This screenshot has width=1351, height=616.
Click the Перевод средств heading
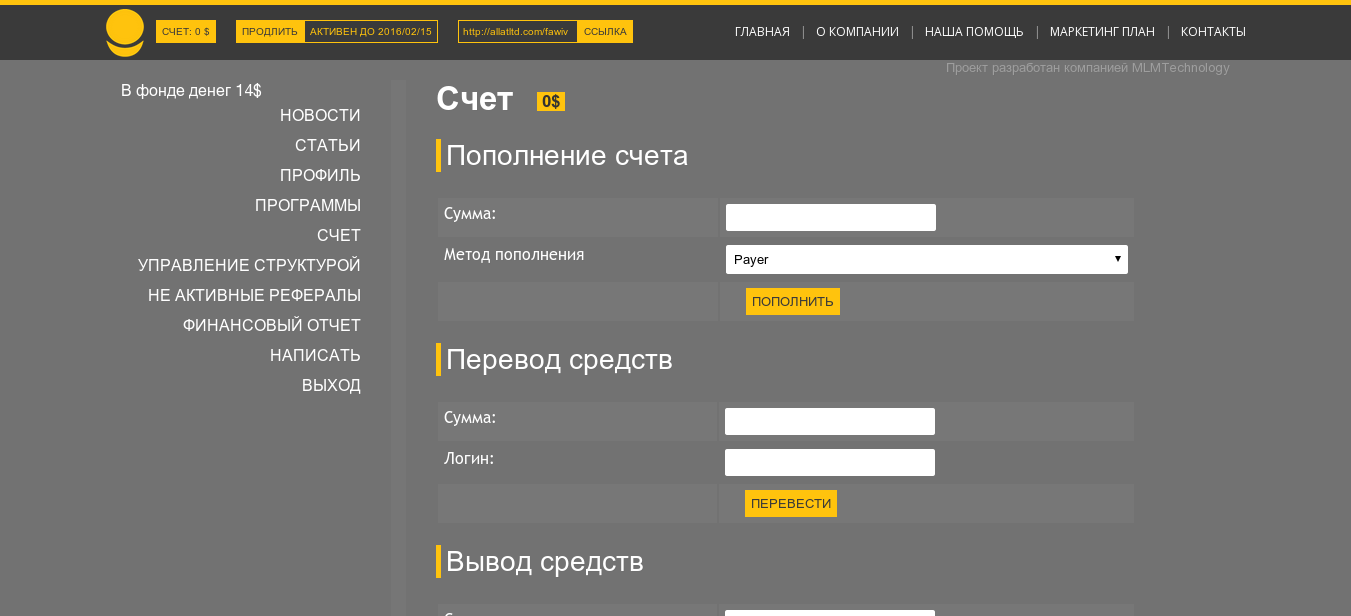(559, 360)
